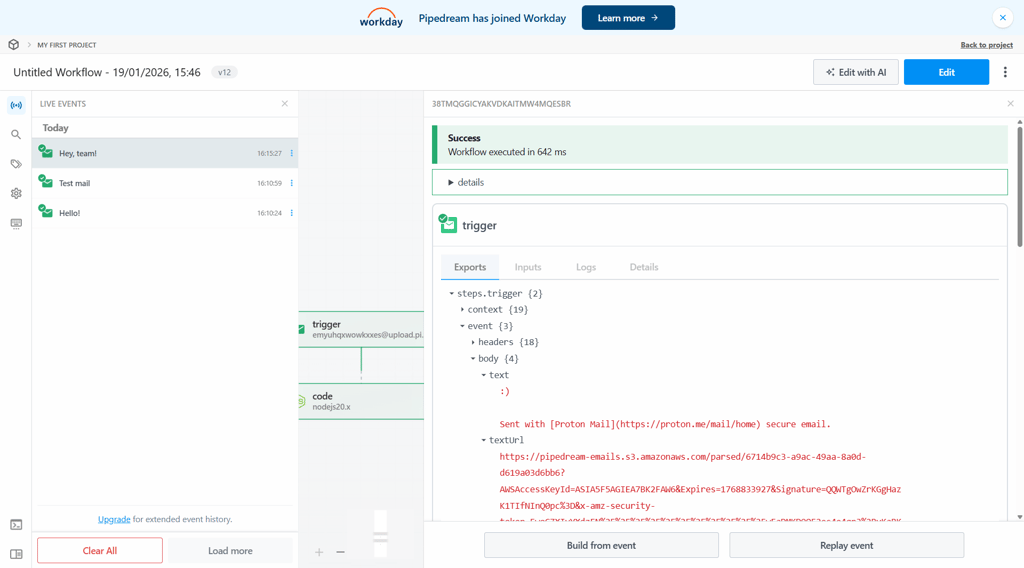The image size is (1024, 568).
Task: Click Clear All events button
Action: (x=100, y=550)
